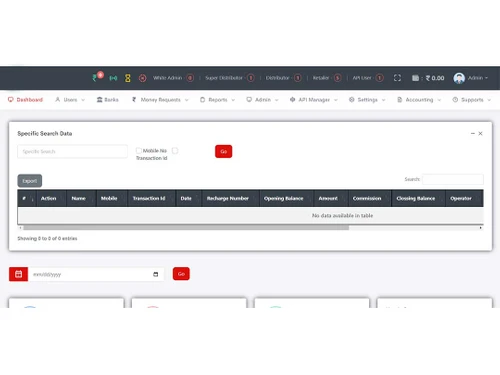
Task: Click the Admin menu monitor icon
Action: click(x=249, y=100)
